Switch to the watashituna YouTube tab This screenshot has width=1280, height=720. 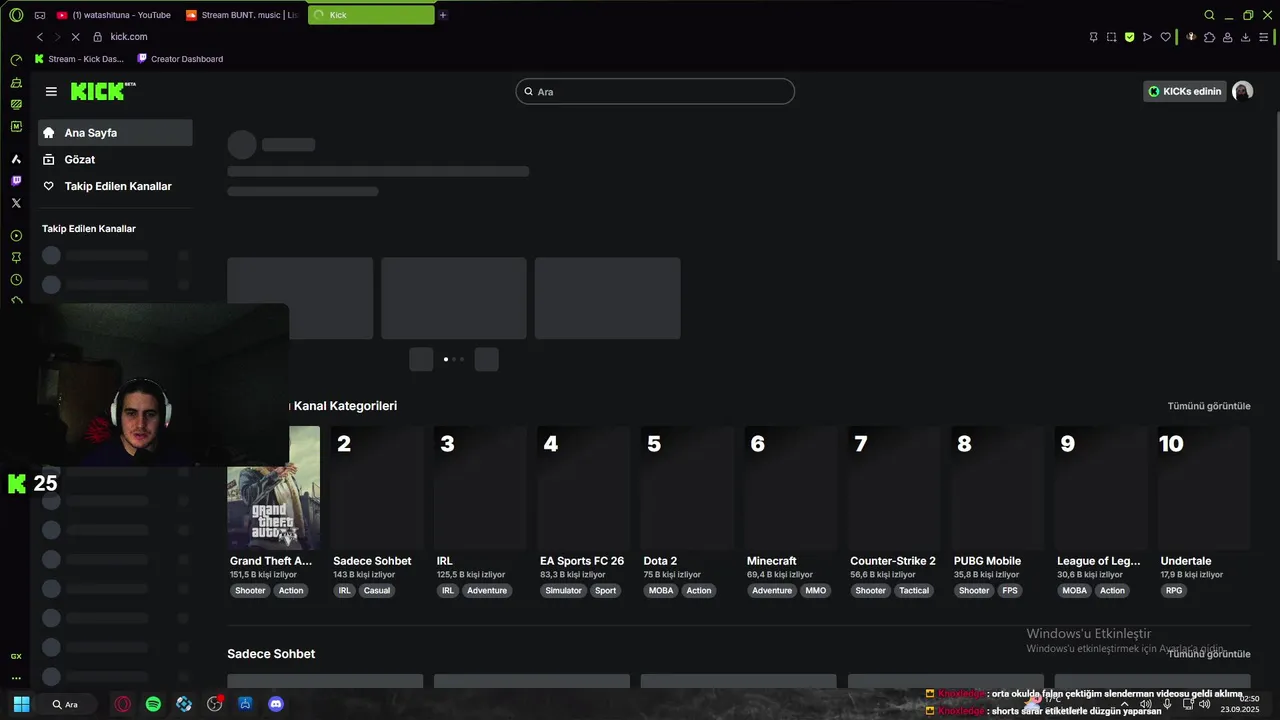point(114,15)
